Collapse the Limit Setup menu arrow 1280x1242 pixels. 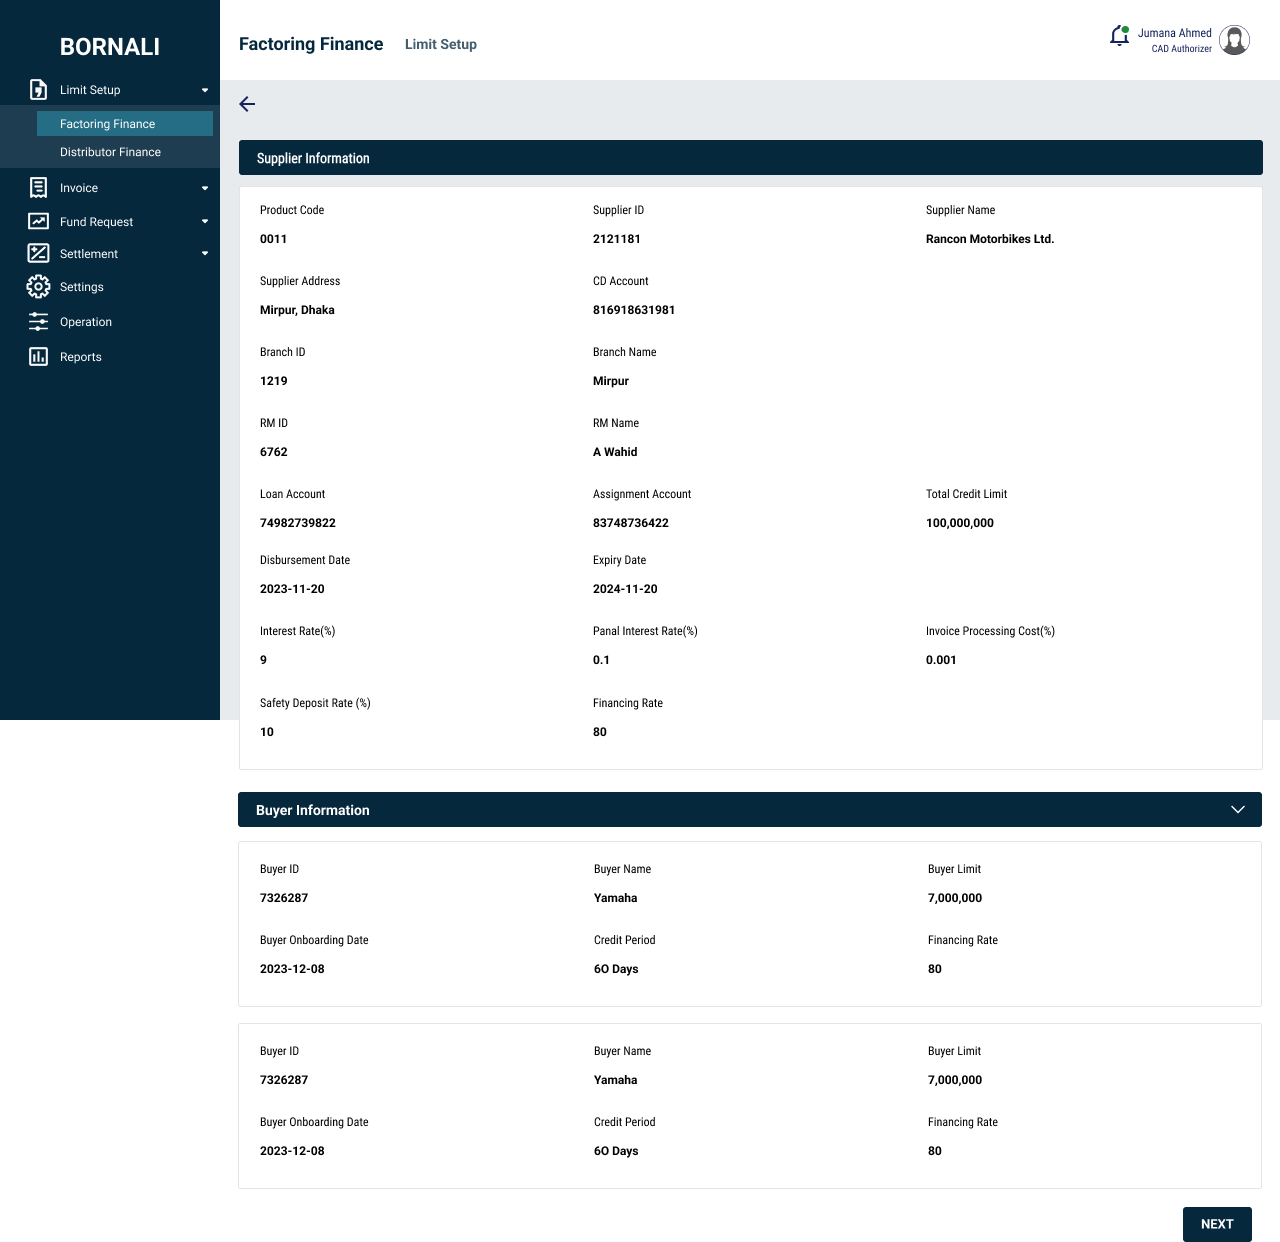[205, 90]
